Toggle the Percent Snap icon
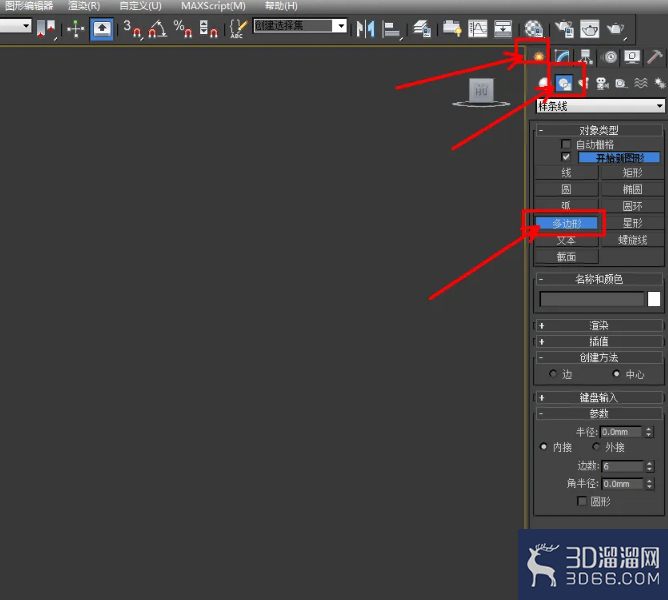This screenshot has height=600, width=668. (x=183, y=29)
